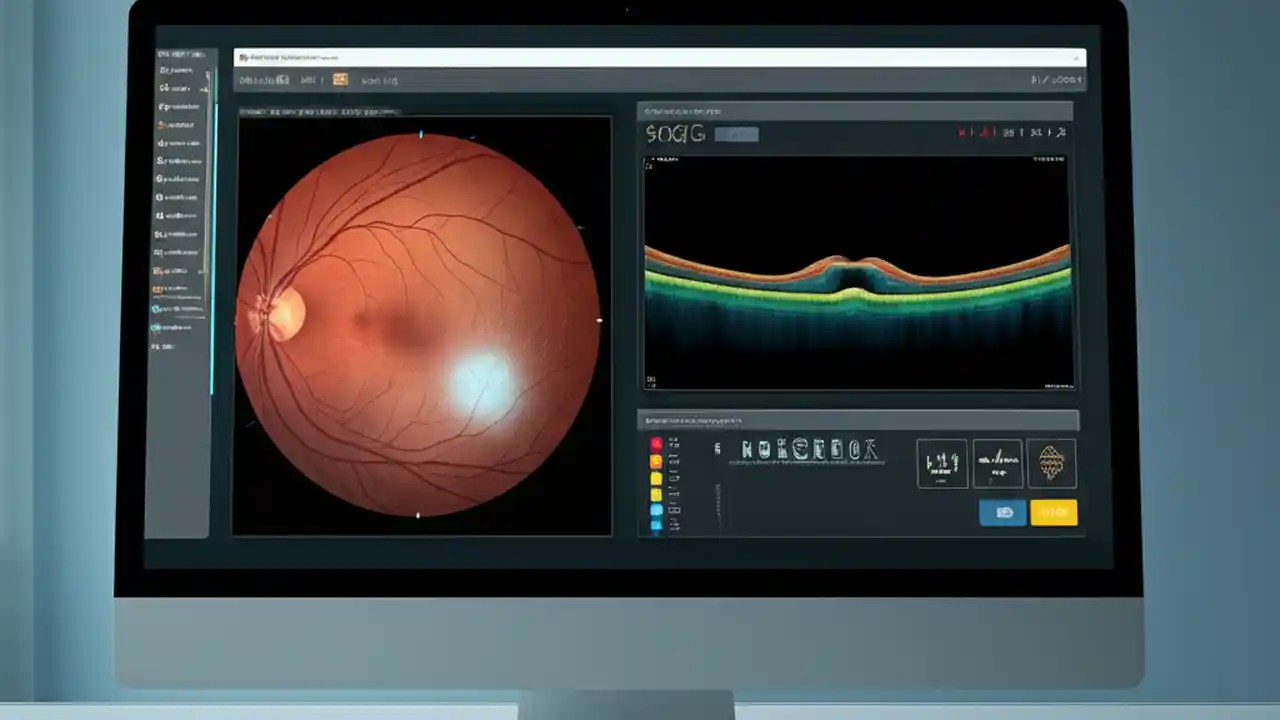Viewport: 1280px width, 720px height.
Task: Open the analysis results panel title bar
Action: [x=860, y=420]
